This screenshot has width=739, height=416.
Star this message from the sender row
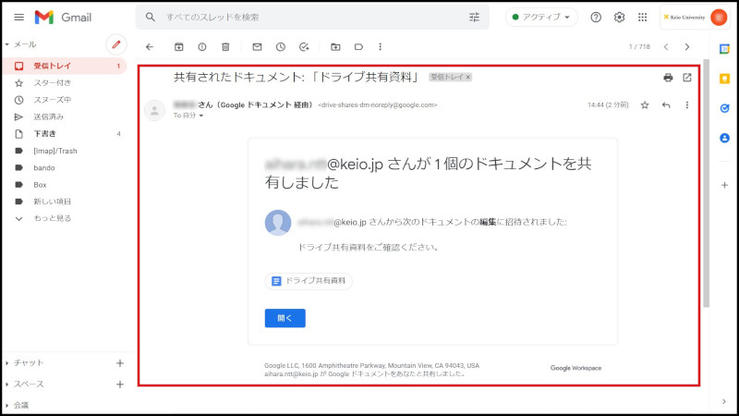645,105
